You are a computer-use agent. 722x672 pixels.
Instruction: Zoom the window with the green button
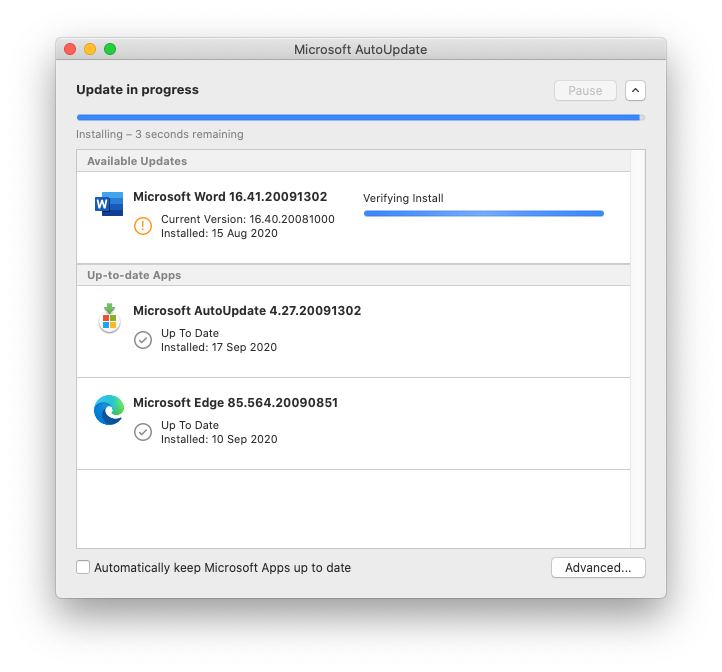click(x=110, y=49)
